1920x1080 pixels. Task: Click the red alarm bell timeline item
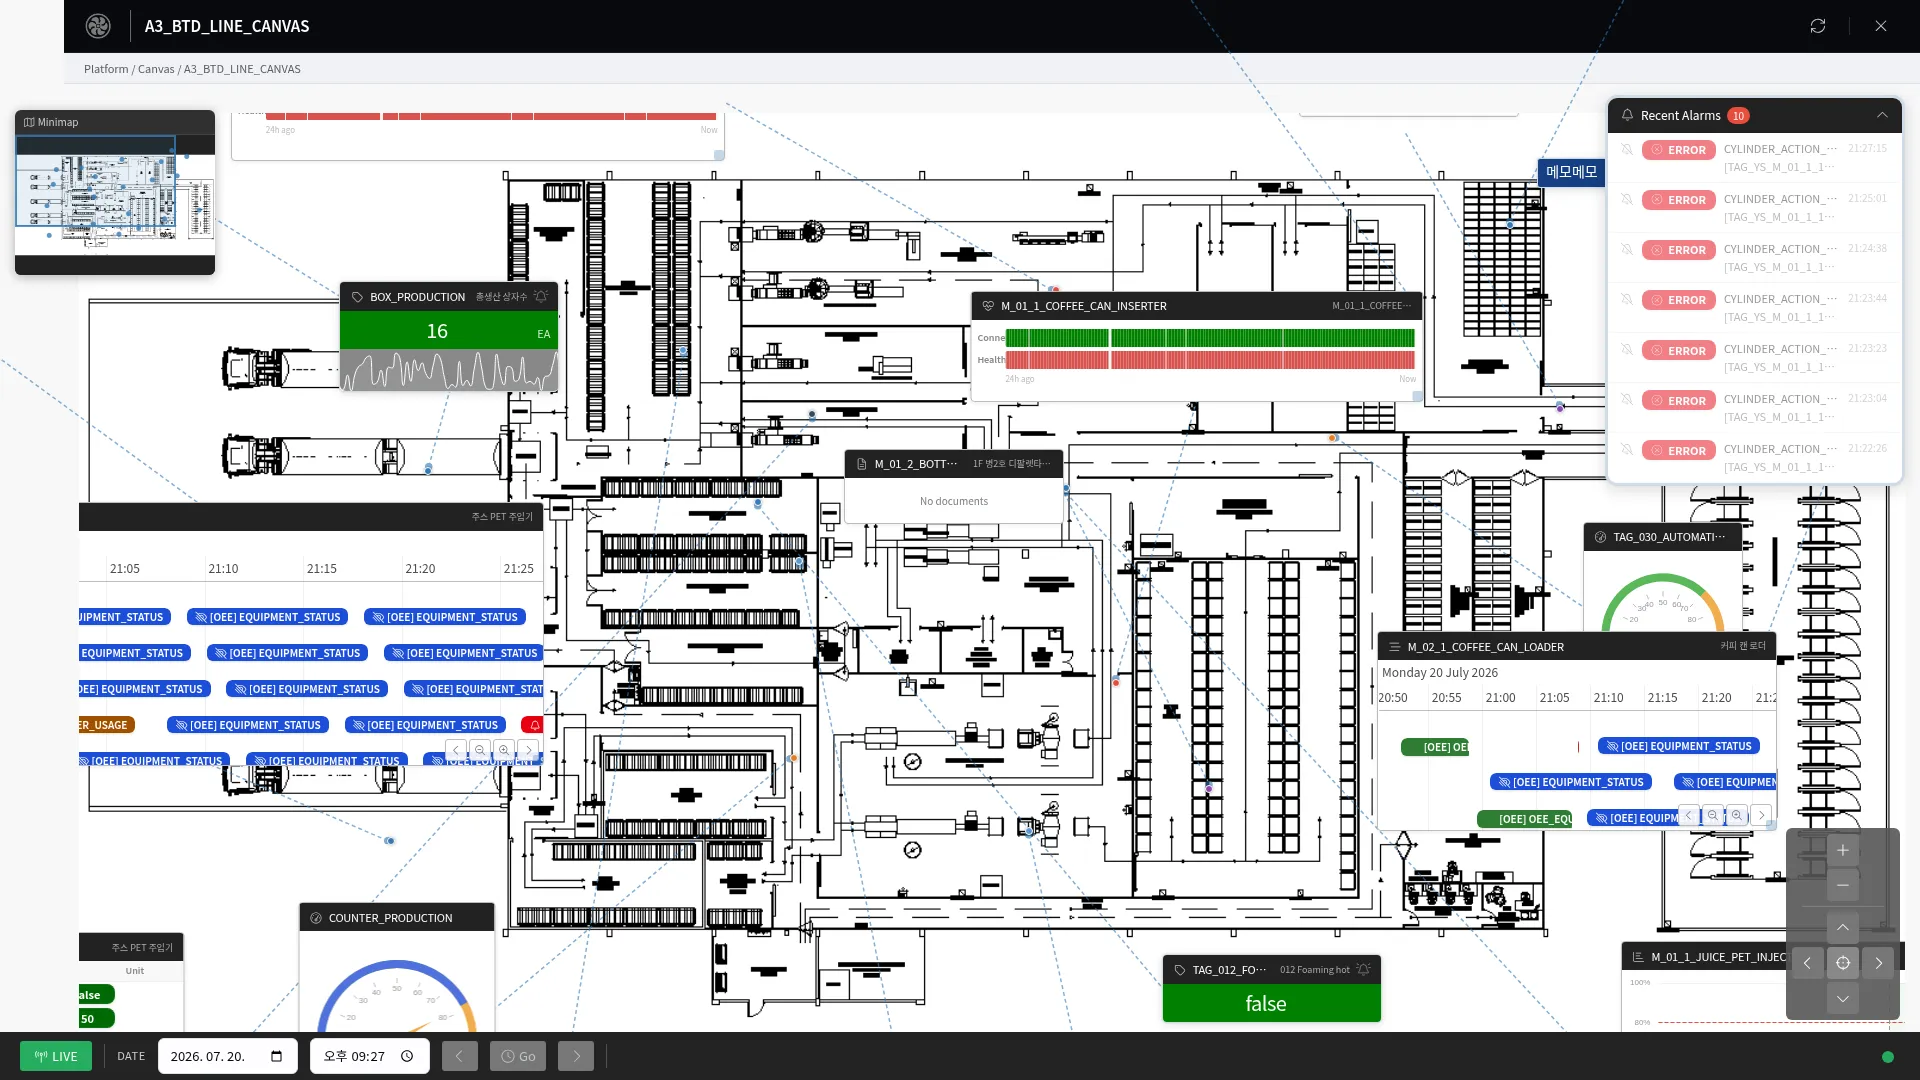coord(532,725)
